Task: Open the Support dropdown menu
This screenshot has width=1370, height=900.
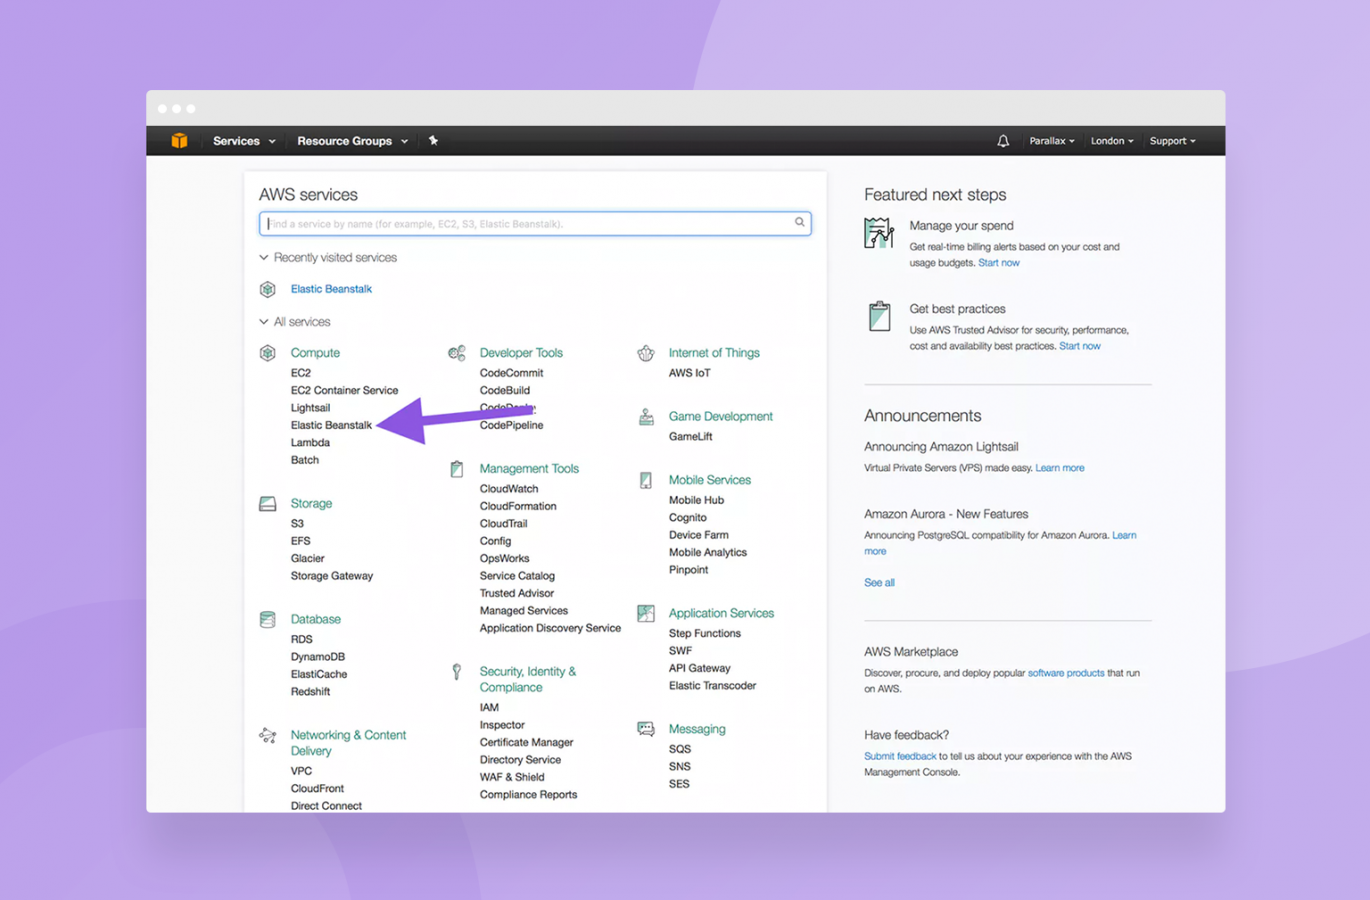Action: (1172, 141)
